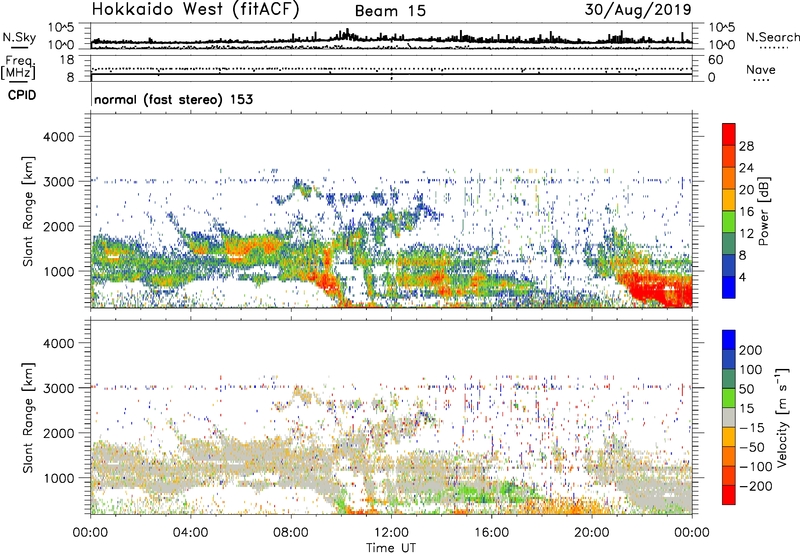Click the "-200" velocity colorbar label
Viewport: 800px width, 554px height.
tap(755, 486)
